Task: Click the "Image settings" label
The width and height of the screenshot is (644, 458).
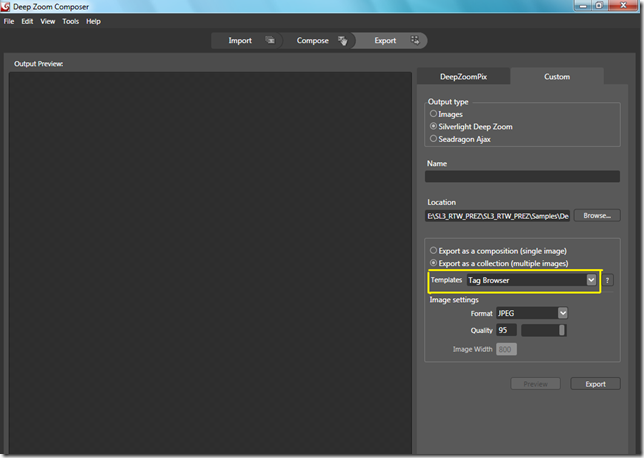Action: (x=454, y=300)
